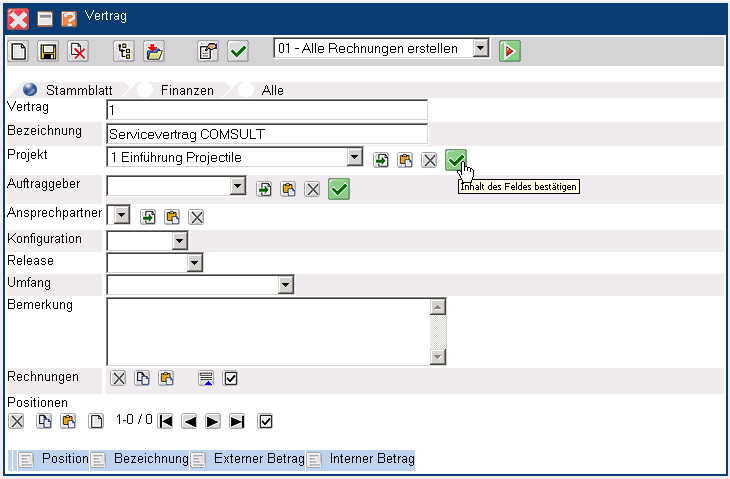Switch to the Finanzen tab
The image size is (730, 479).
[x=146, y=89]
